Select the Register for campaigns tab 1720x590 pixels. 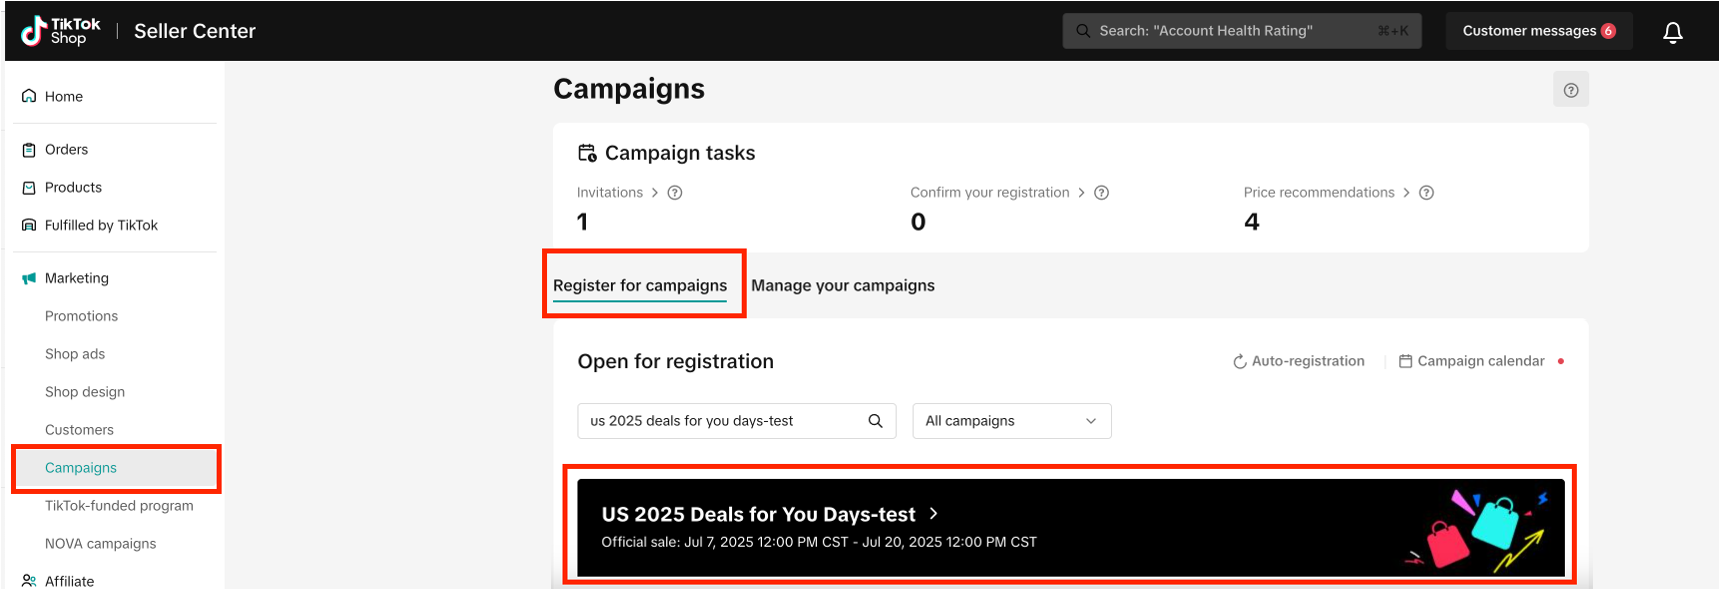click(640, 286)
